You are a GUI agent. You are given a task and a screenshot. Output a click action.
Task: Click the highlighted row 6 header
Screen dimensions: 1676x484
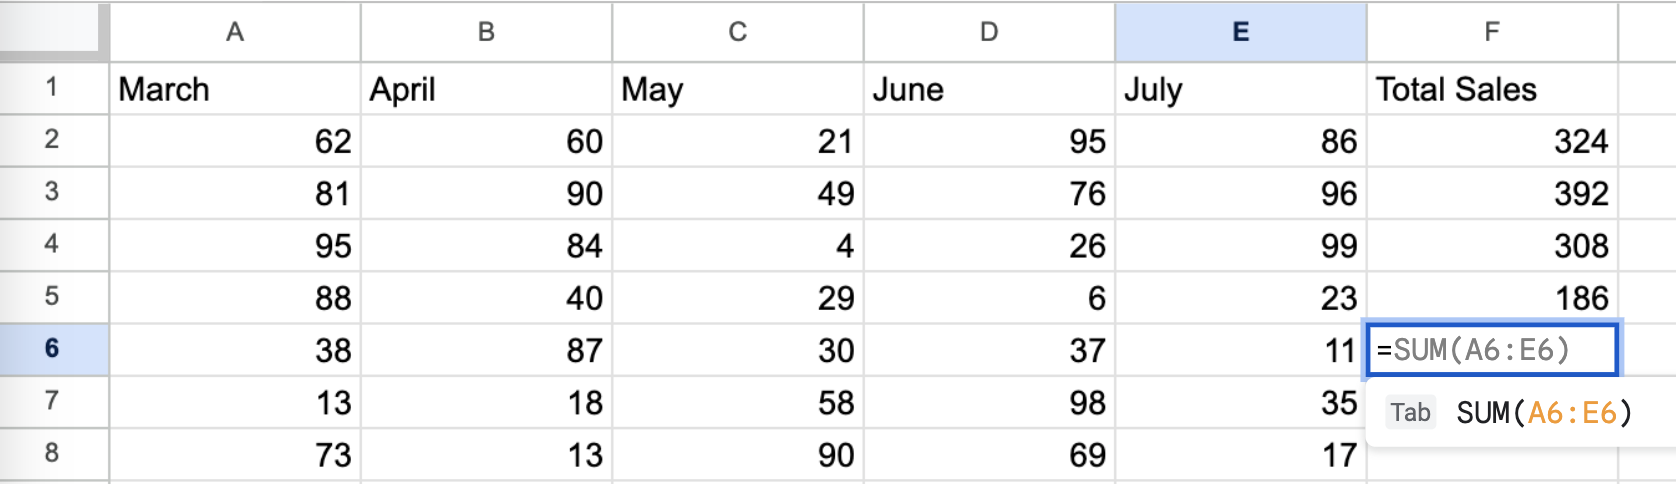[54, 349]
